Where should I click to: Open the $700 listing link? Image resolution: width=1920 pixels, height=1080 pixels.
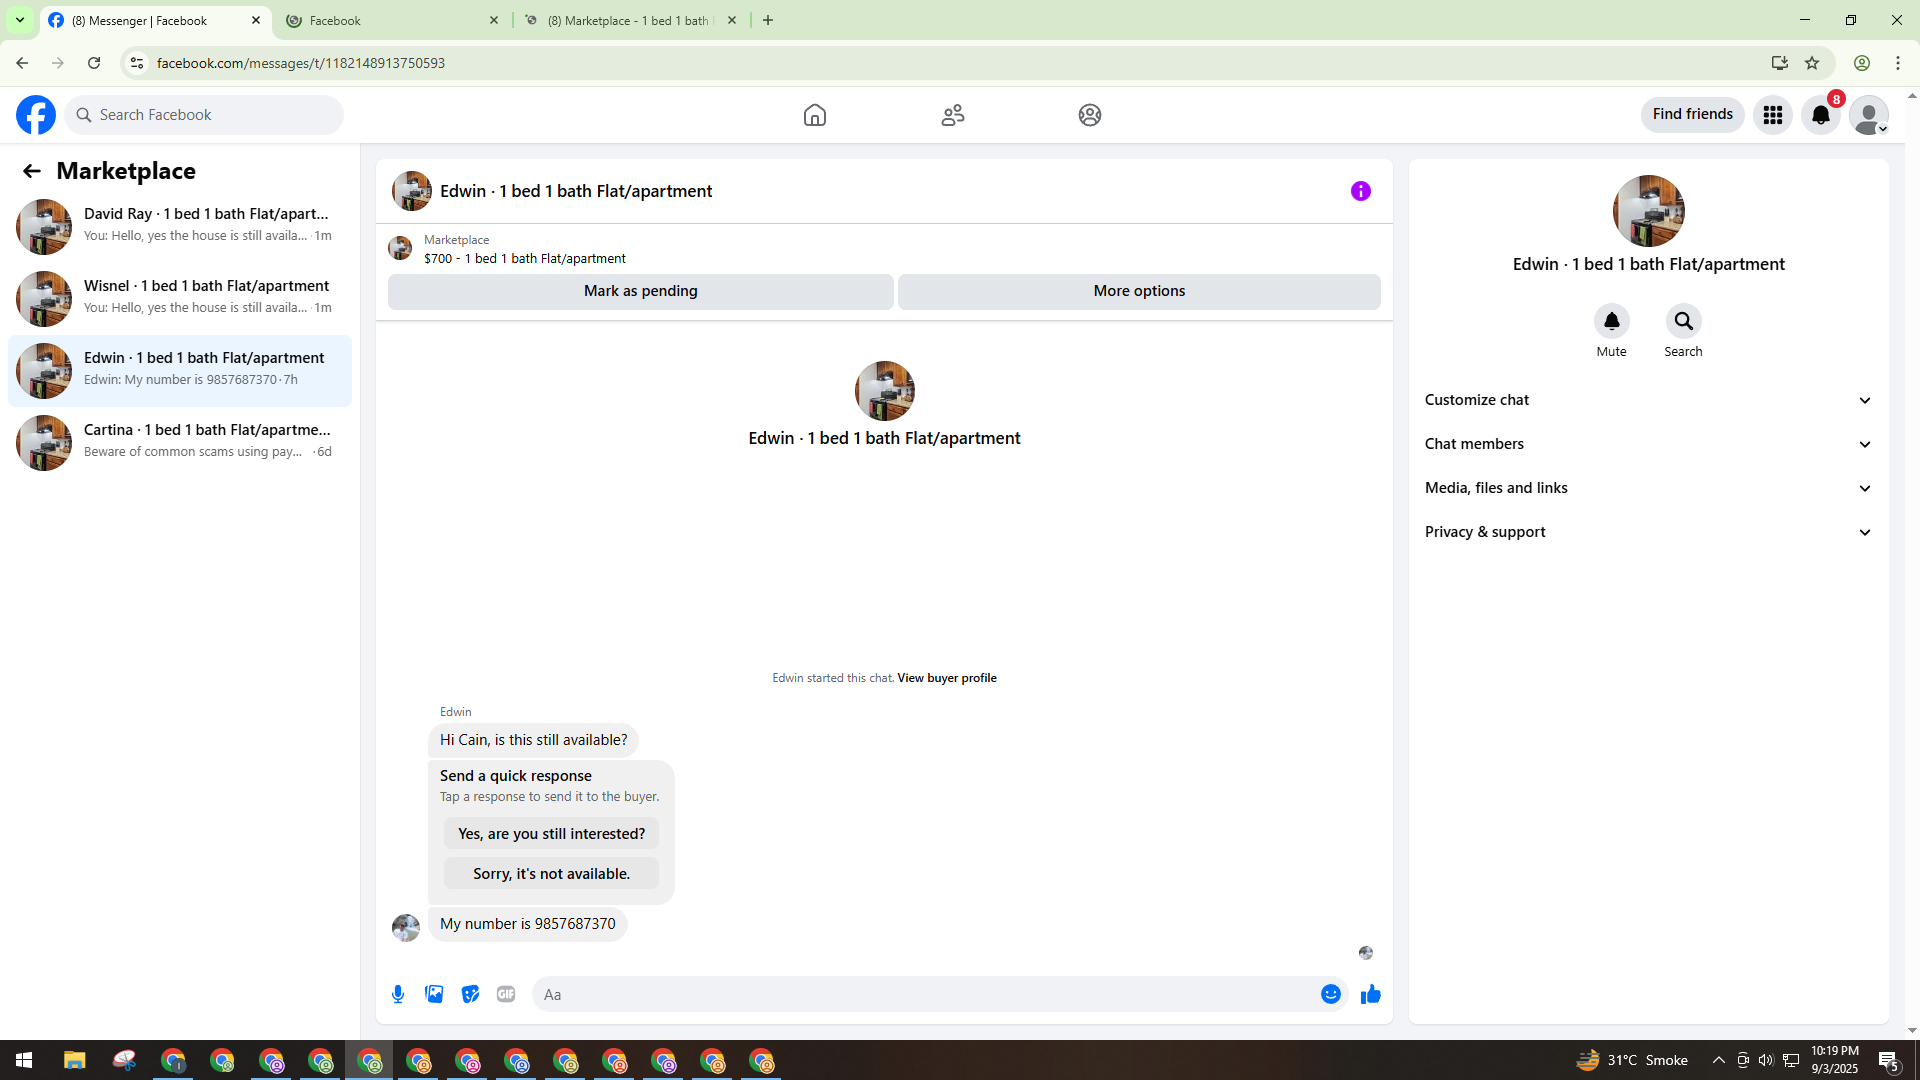click(x=525, y=258)
